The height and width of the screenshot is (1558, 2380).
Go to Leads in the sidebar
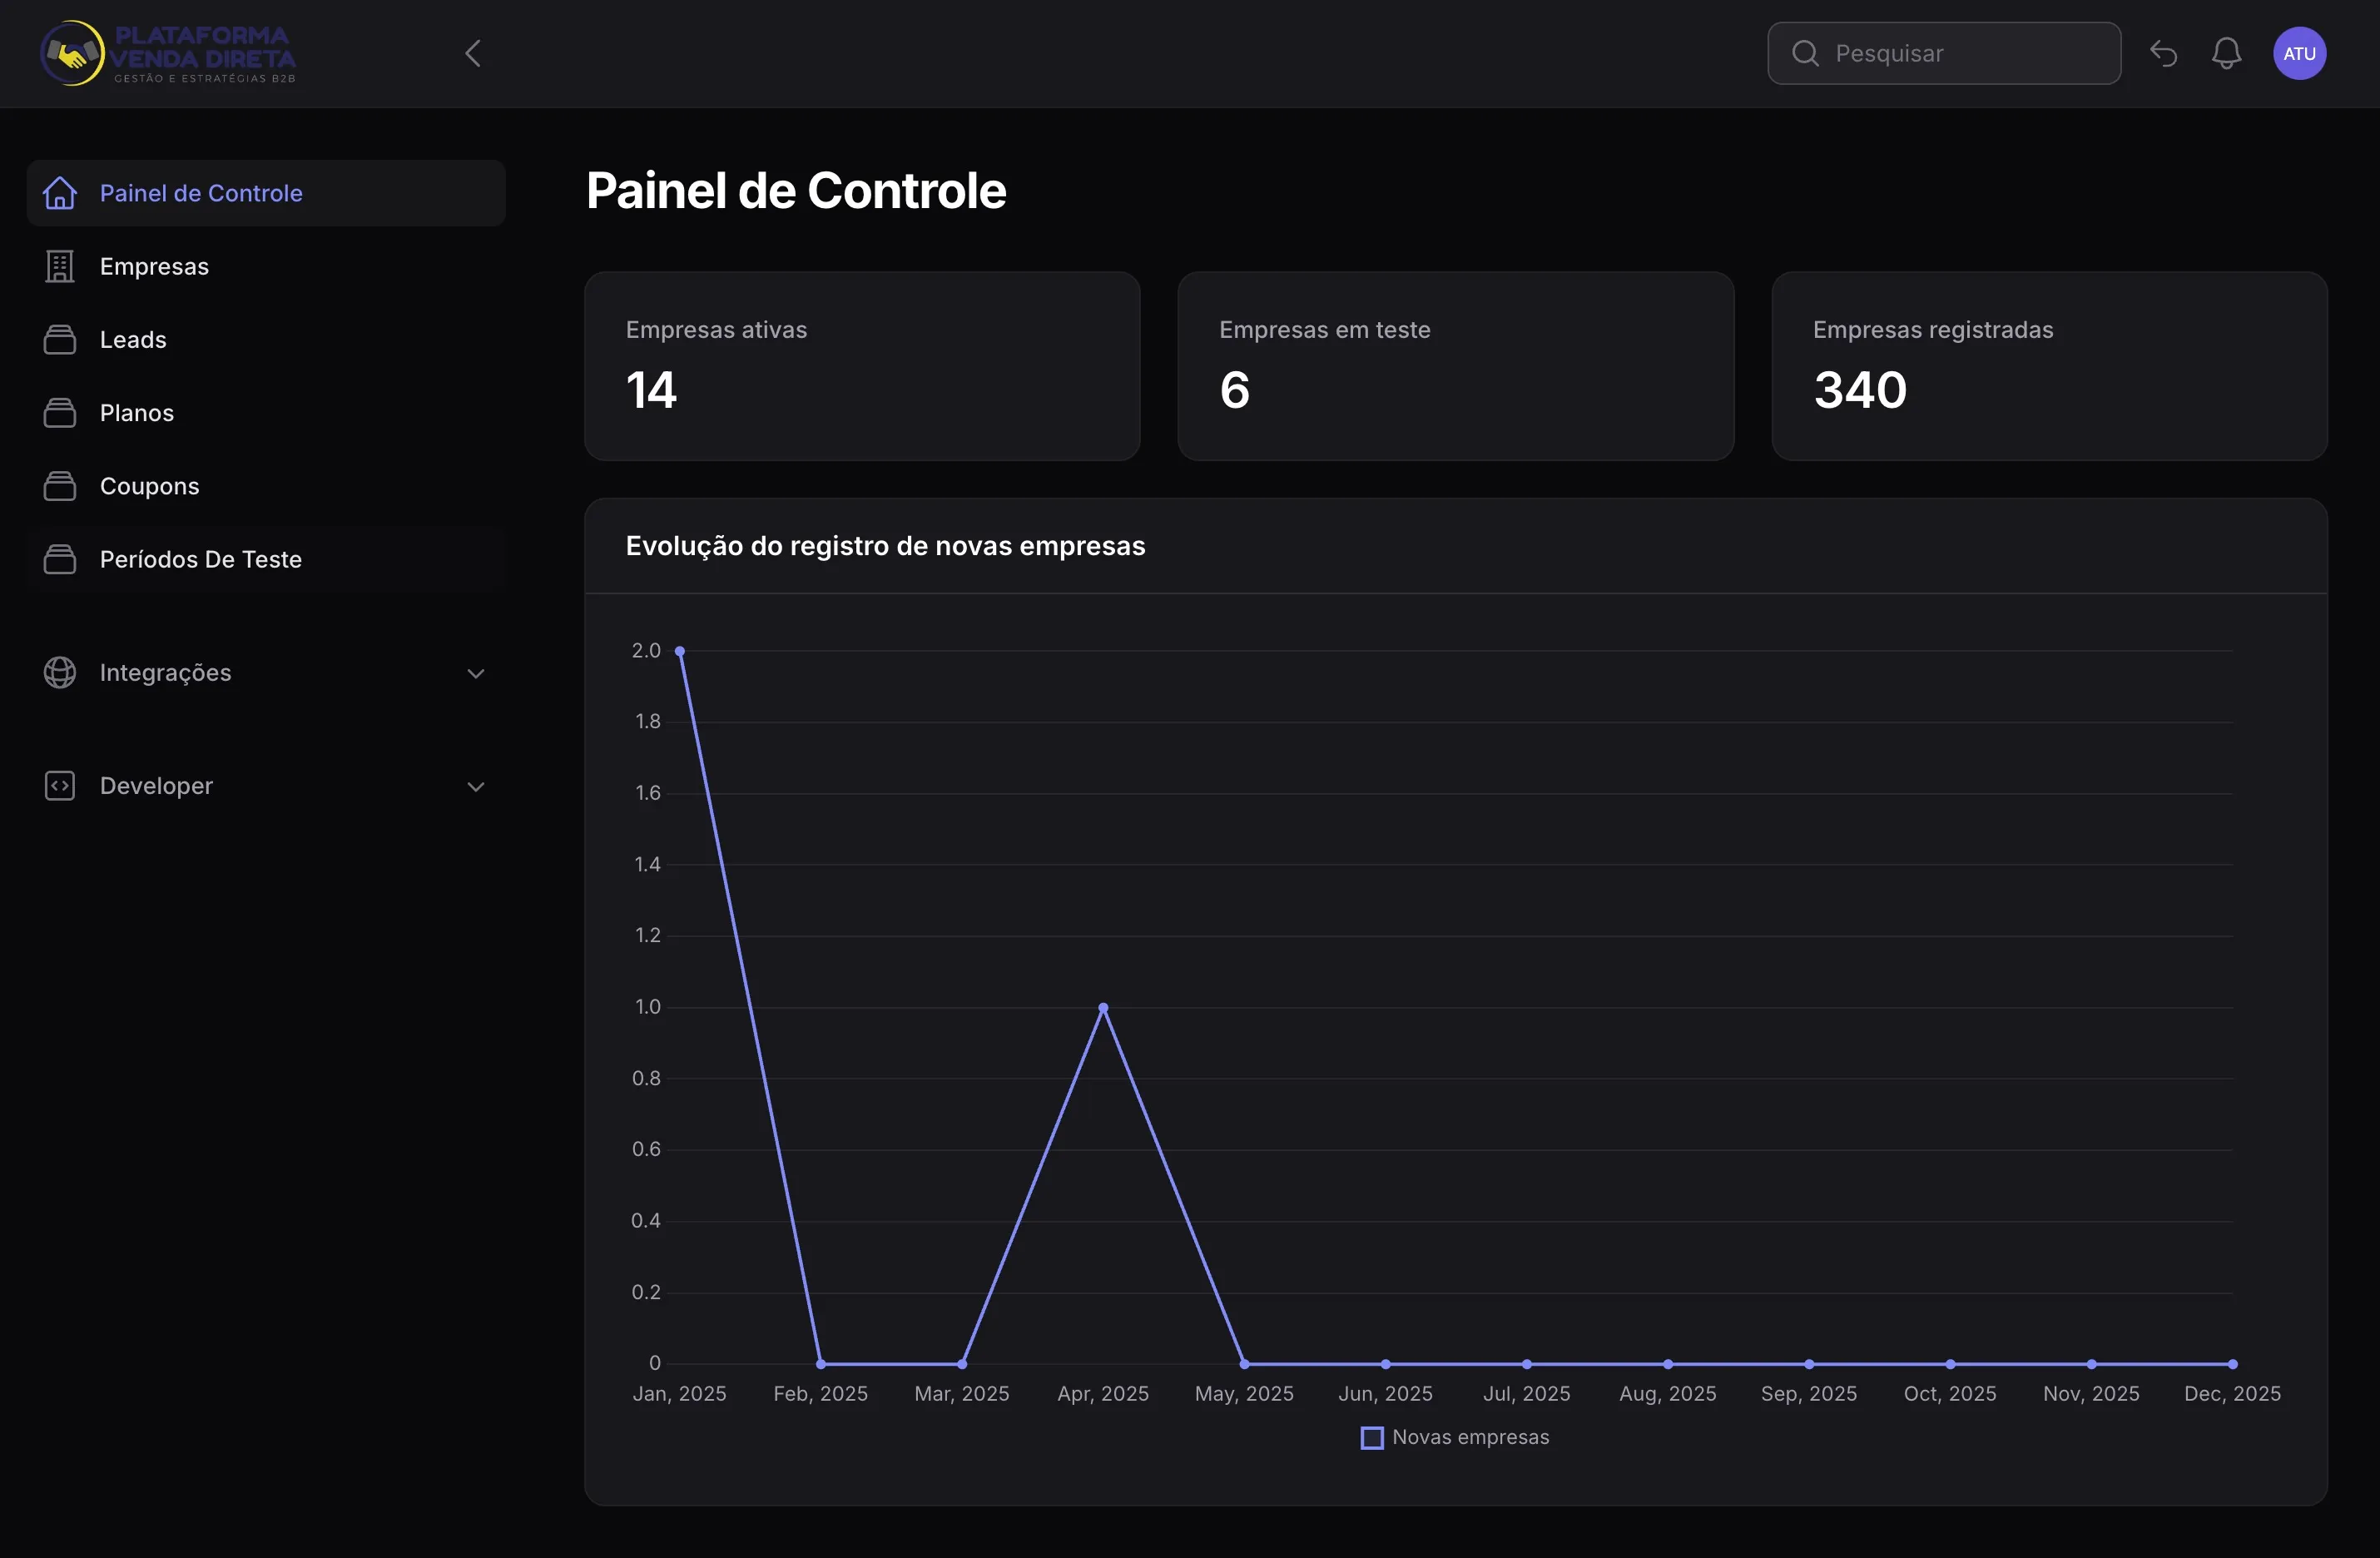pos(266,340)
